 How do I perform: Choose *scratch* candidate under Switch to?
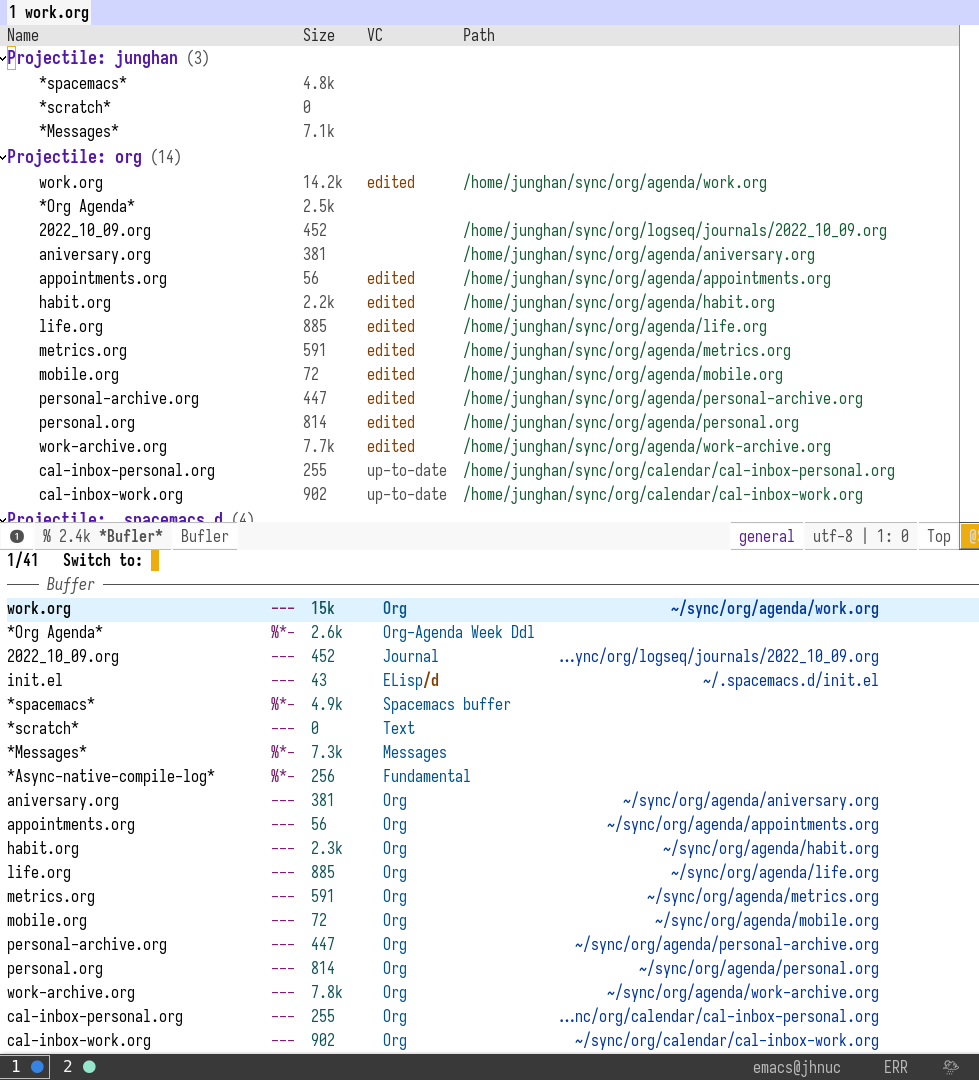pyautogui.click(x=489, y=729)
